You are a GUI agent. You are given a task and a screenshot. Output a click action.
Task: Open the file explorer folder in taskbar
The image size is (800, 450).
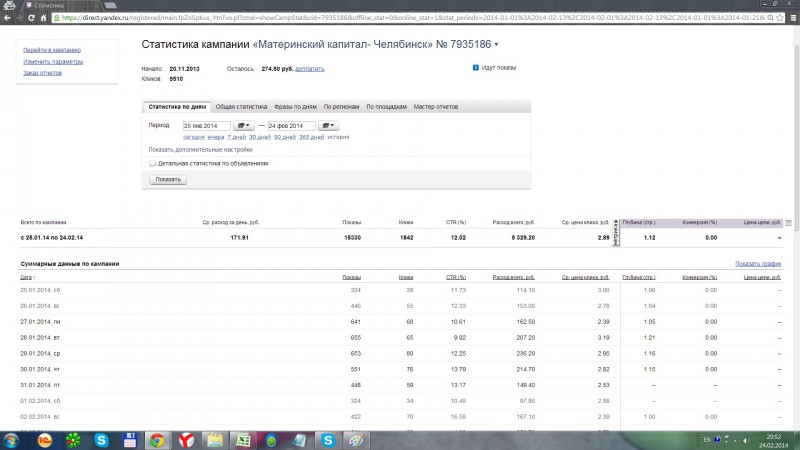click(x=215, y=440)
